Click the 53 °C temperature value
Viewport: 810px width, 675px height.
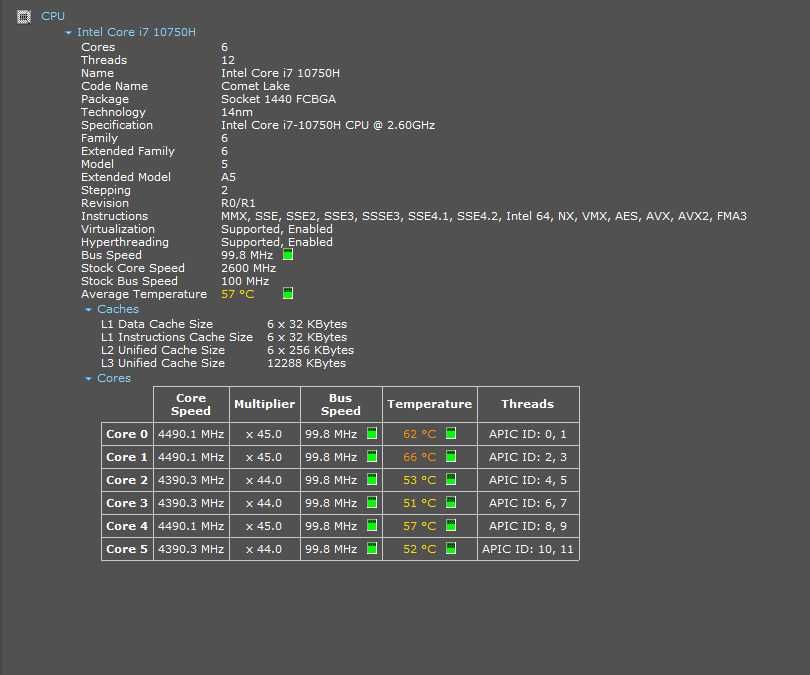click(419, 480)
